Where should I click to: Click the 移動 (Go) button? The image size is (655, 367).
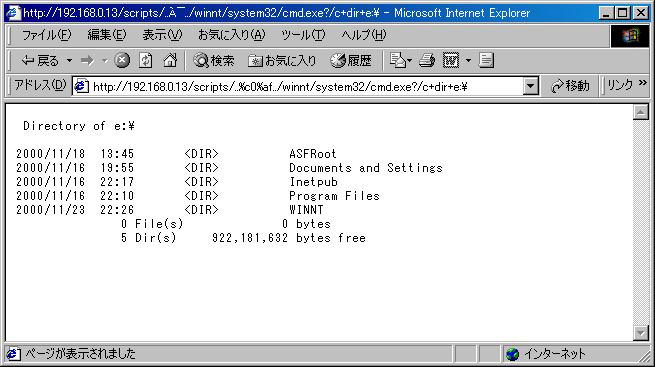tap(570, 86)
